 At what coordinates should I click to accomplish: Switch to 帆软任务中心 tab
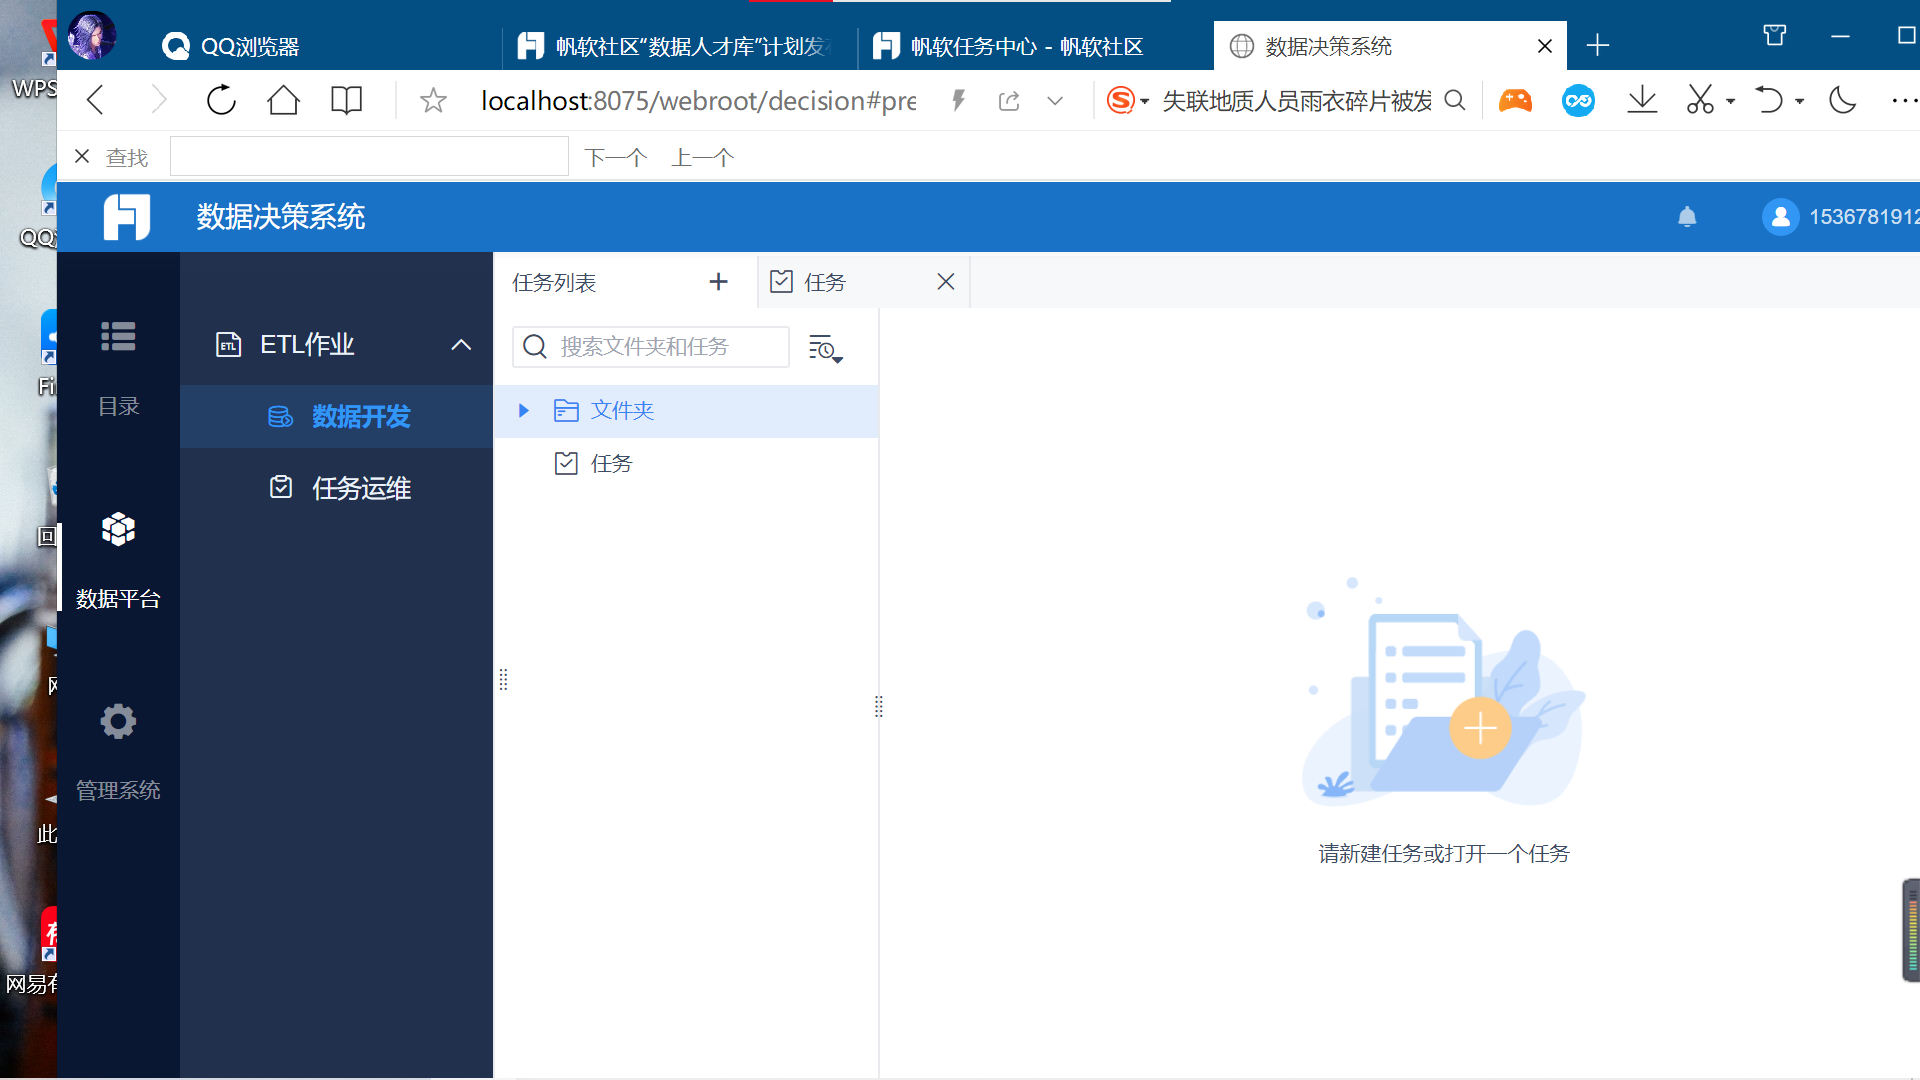1035,46
